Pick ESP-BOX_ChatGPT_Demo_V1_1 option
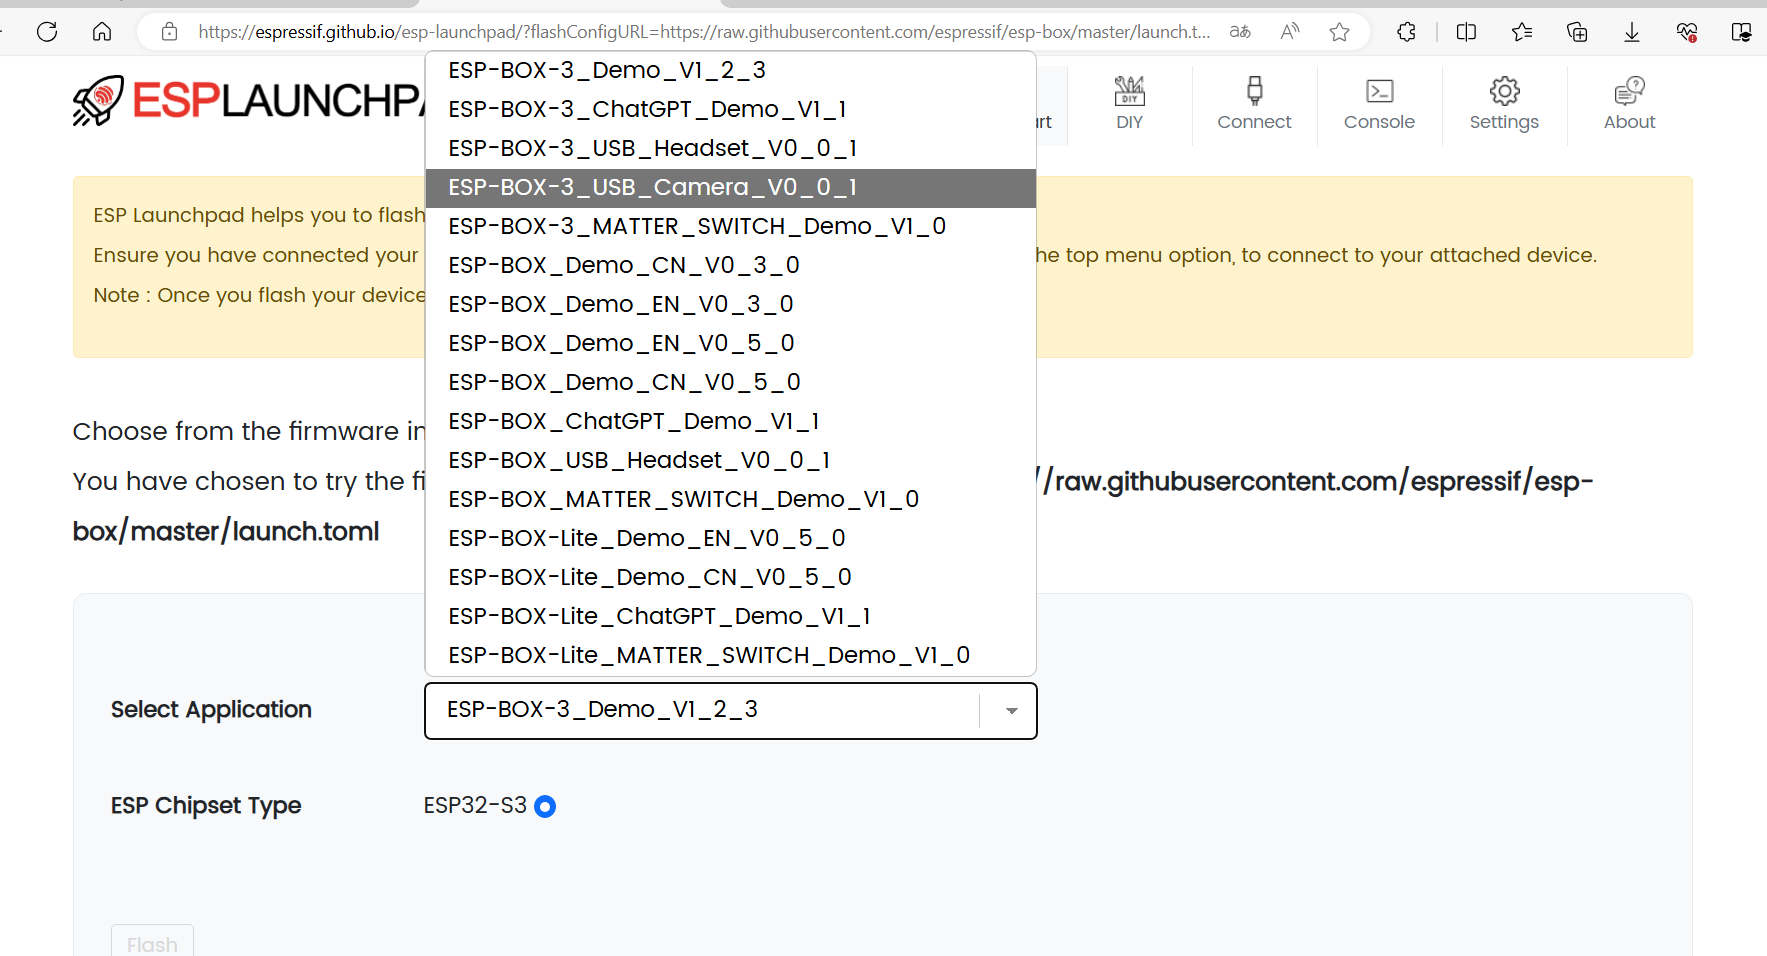This screenshot has height=956, width=1767. (731, 421)
